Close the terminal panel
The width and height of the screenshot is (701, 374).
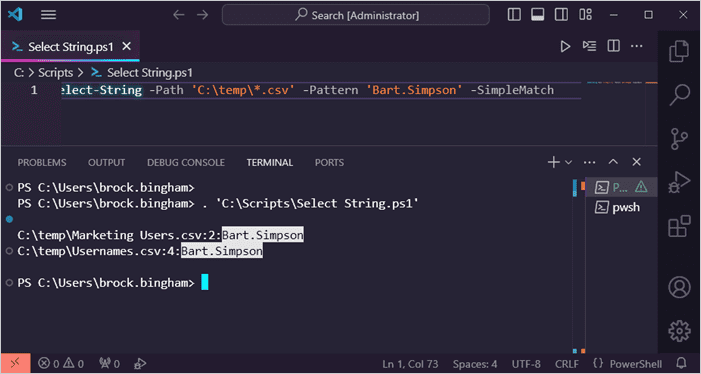637,162
